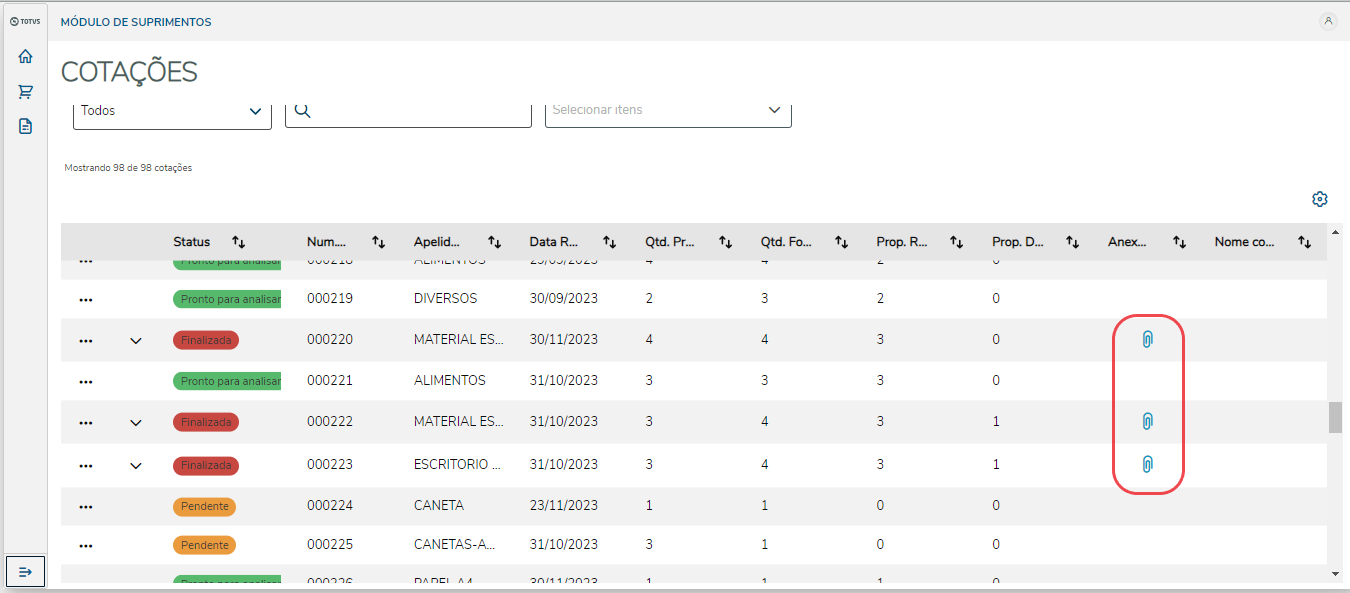This screenshot has width=1350, height=593.
Task: Open the home icon in sidebar
Action: pyautogui.click(x=26, y=57)
